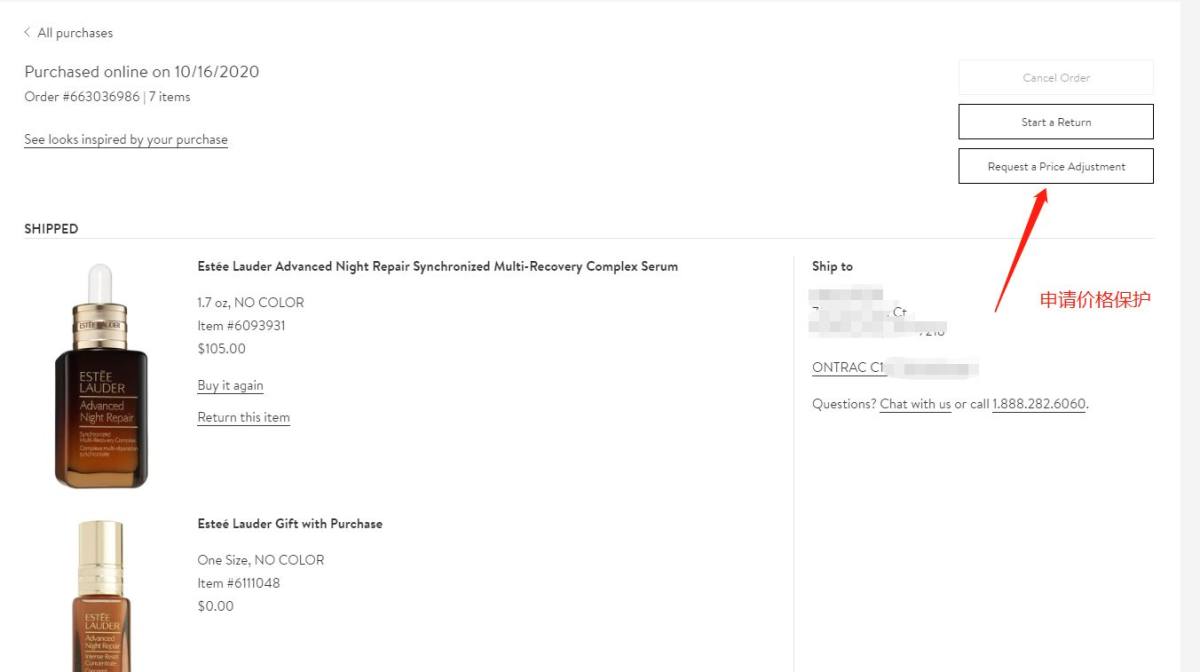
Task: Click the Estee Lauder Gift with Purchase title
Action: coord(290,524)
